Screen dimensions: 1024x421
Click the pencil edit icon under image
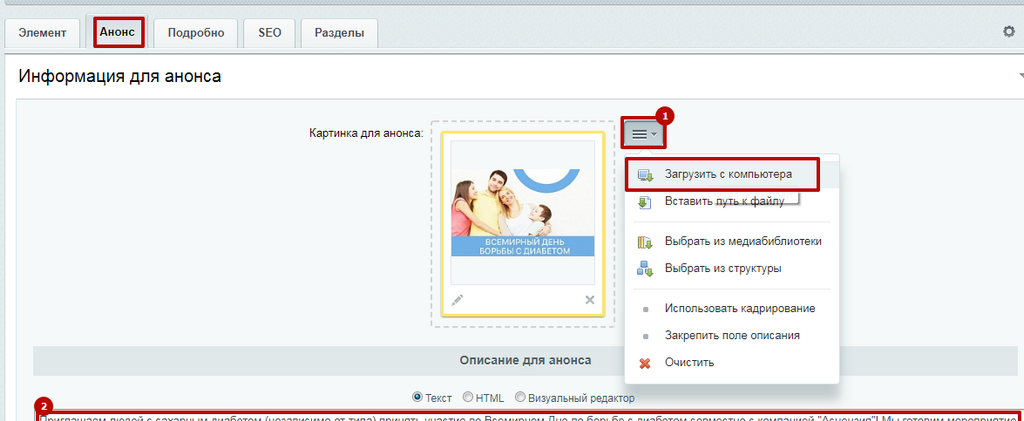457,300
